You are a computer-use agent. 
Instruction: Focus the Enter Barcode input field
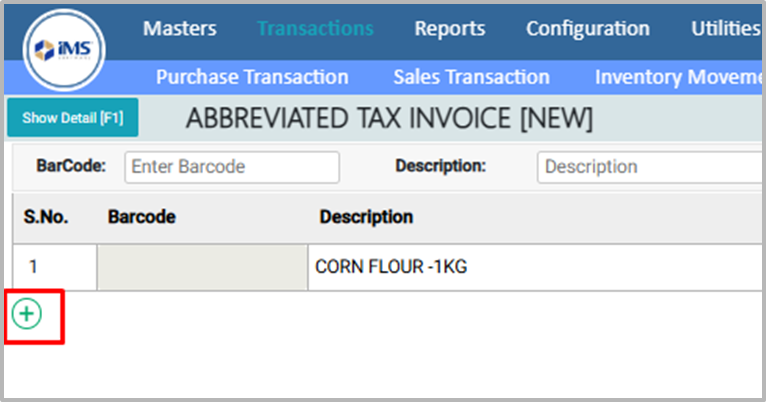232,167
